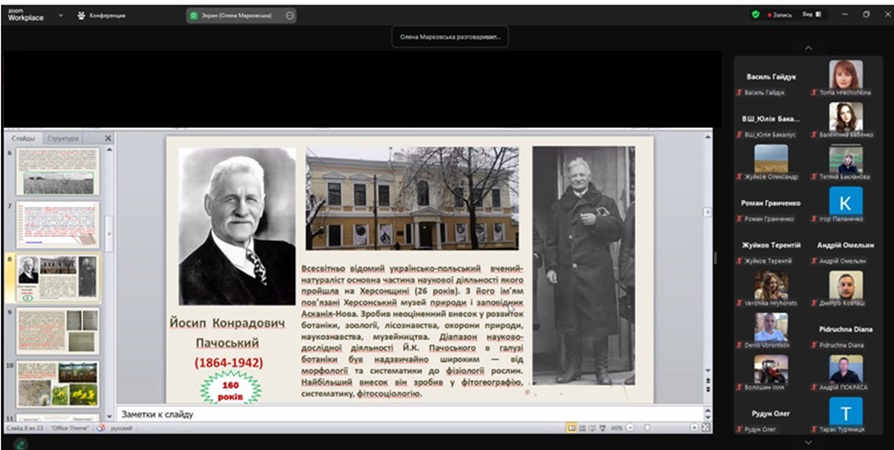Click slide editor scroll up arrow

click(708, 137)
